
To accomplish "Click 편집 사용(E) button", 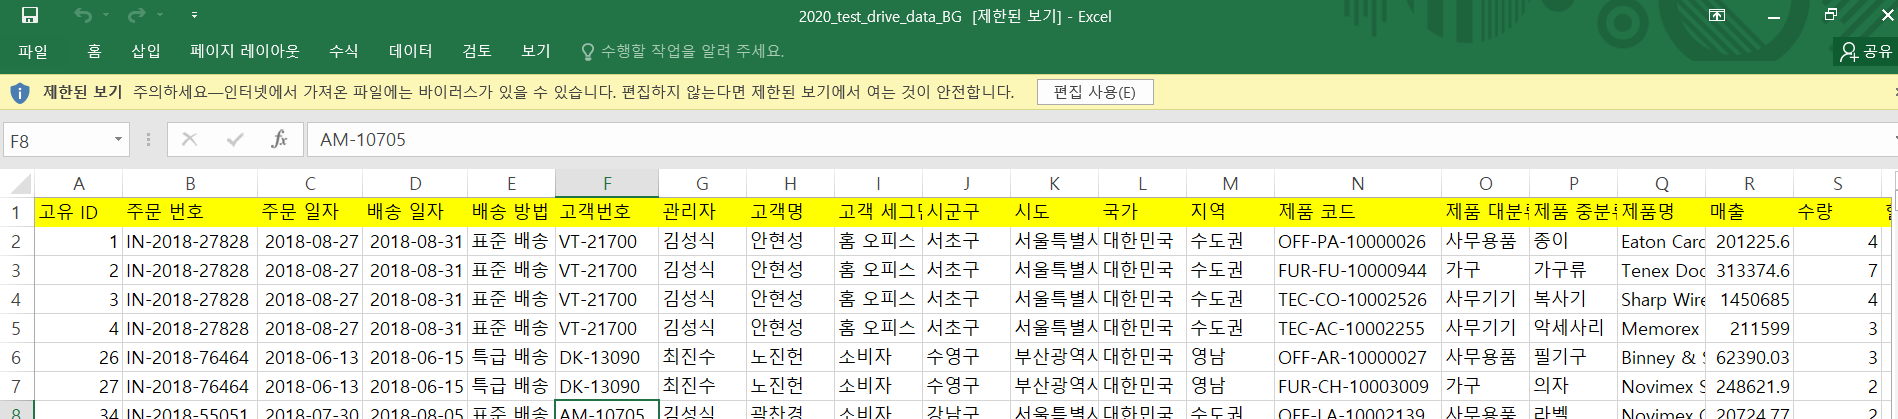I will click(1095, 92).
